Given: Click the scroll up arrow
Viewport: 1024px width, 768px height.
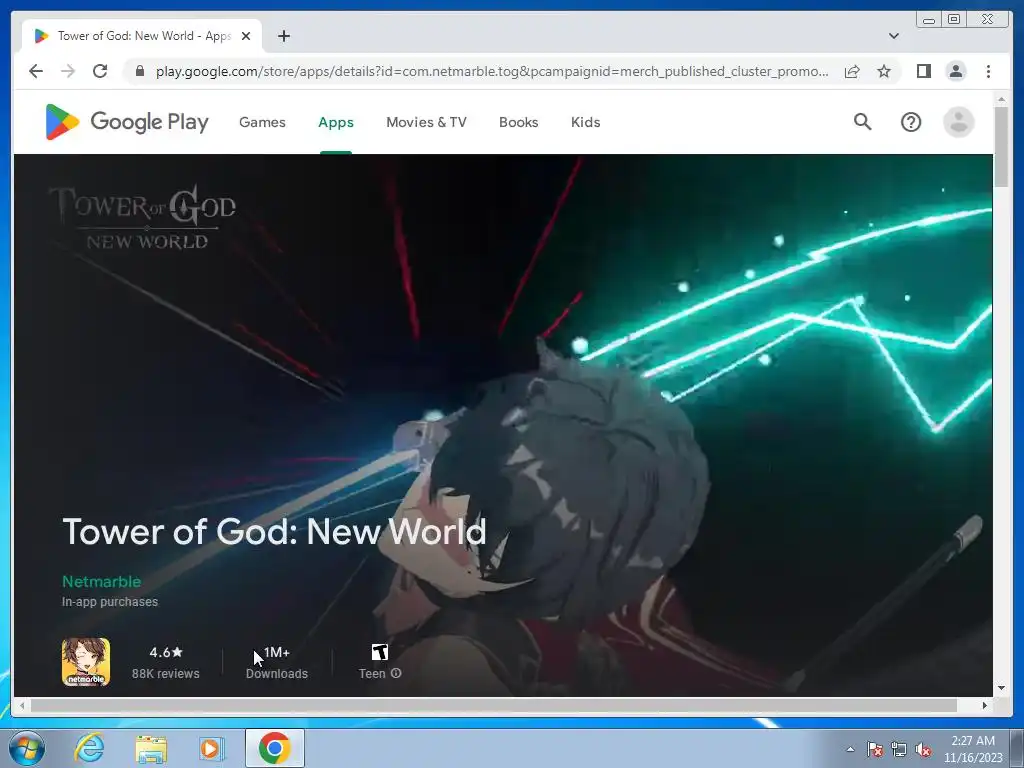Looking at the screenshot, I should click(x=1001, y=99).
